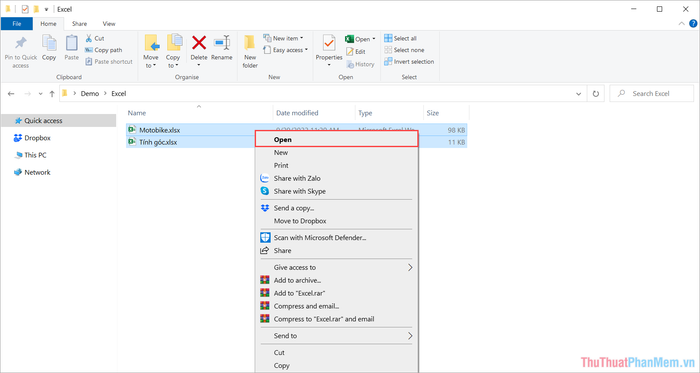Screen dimensions: 700x373
Task: Switch to the View tab
Action: [109, 24]
